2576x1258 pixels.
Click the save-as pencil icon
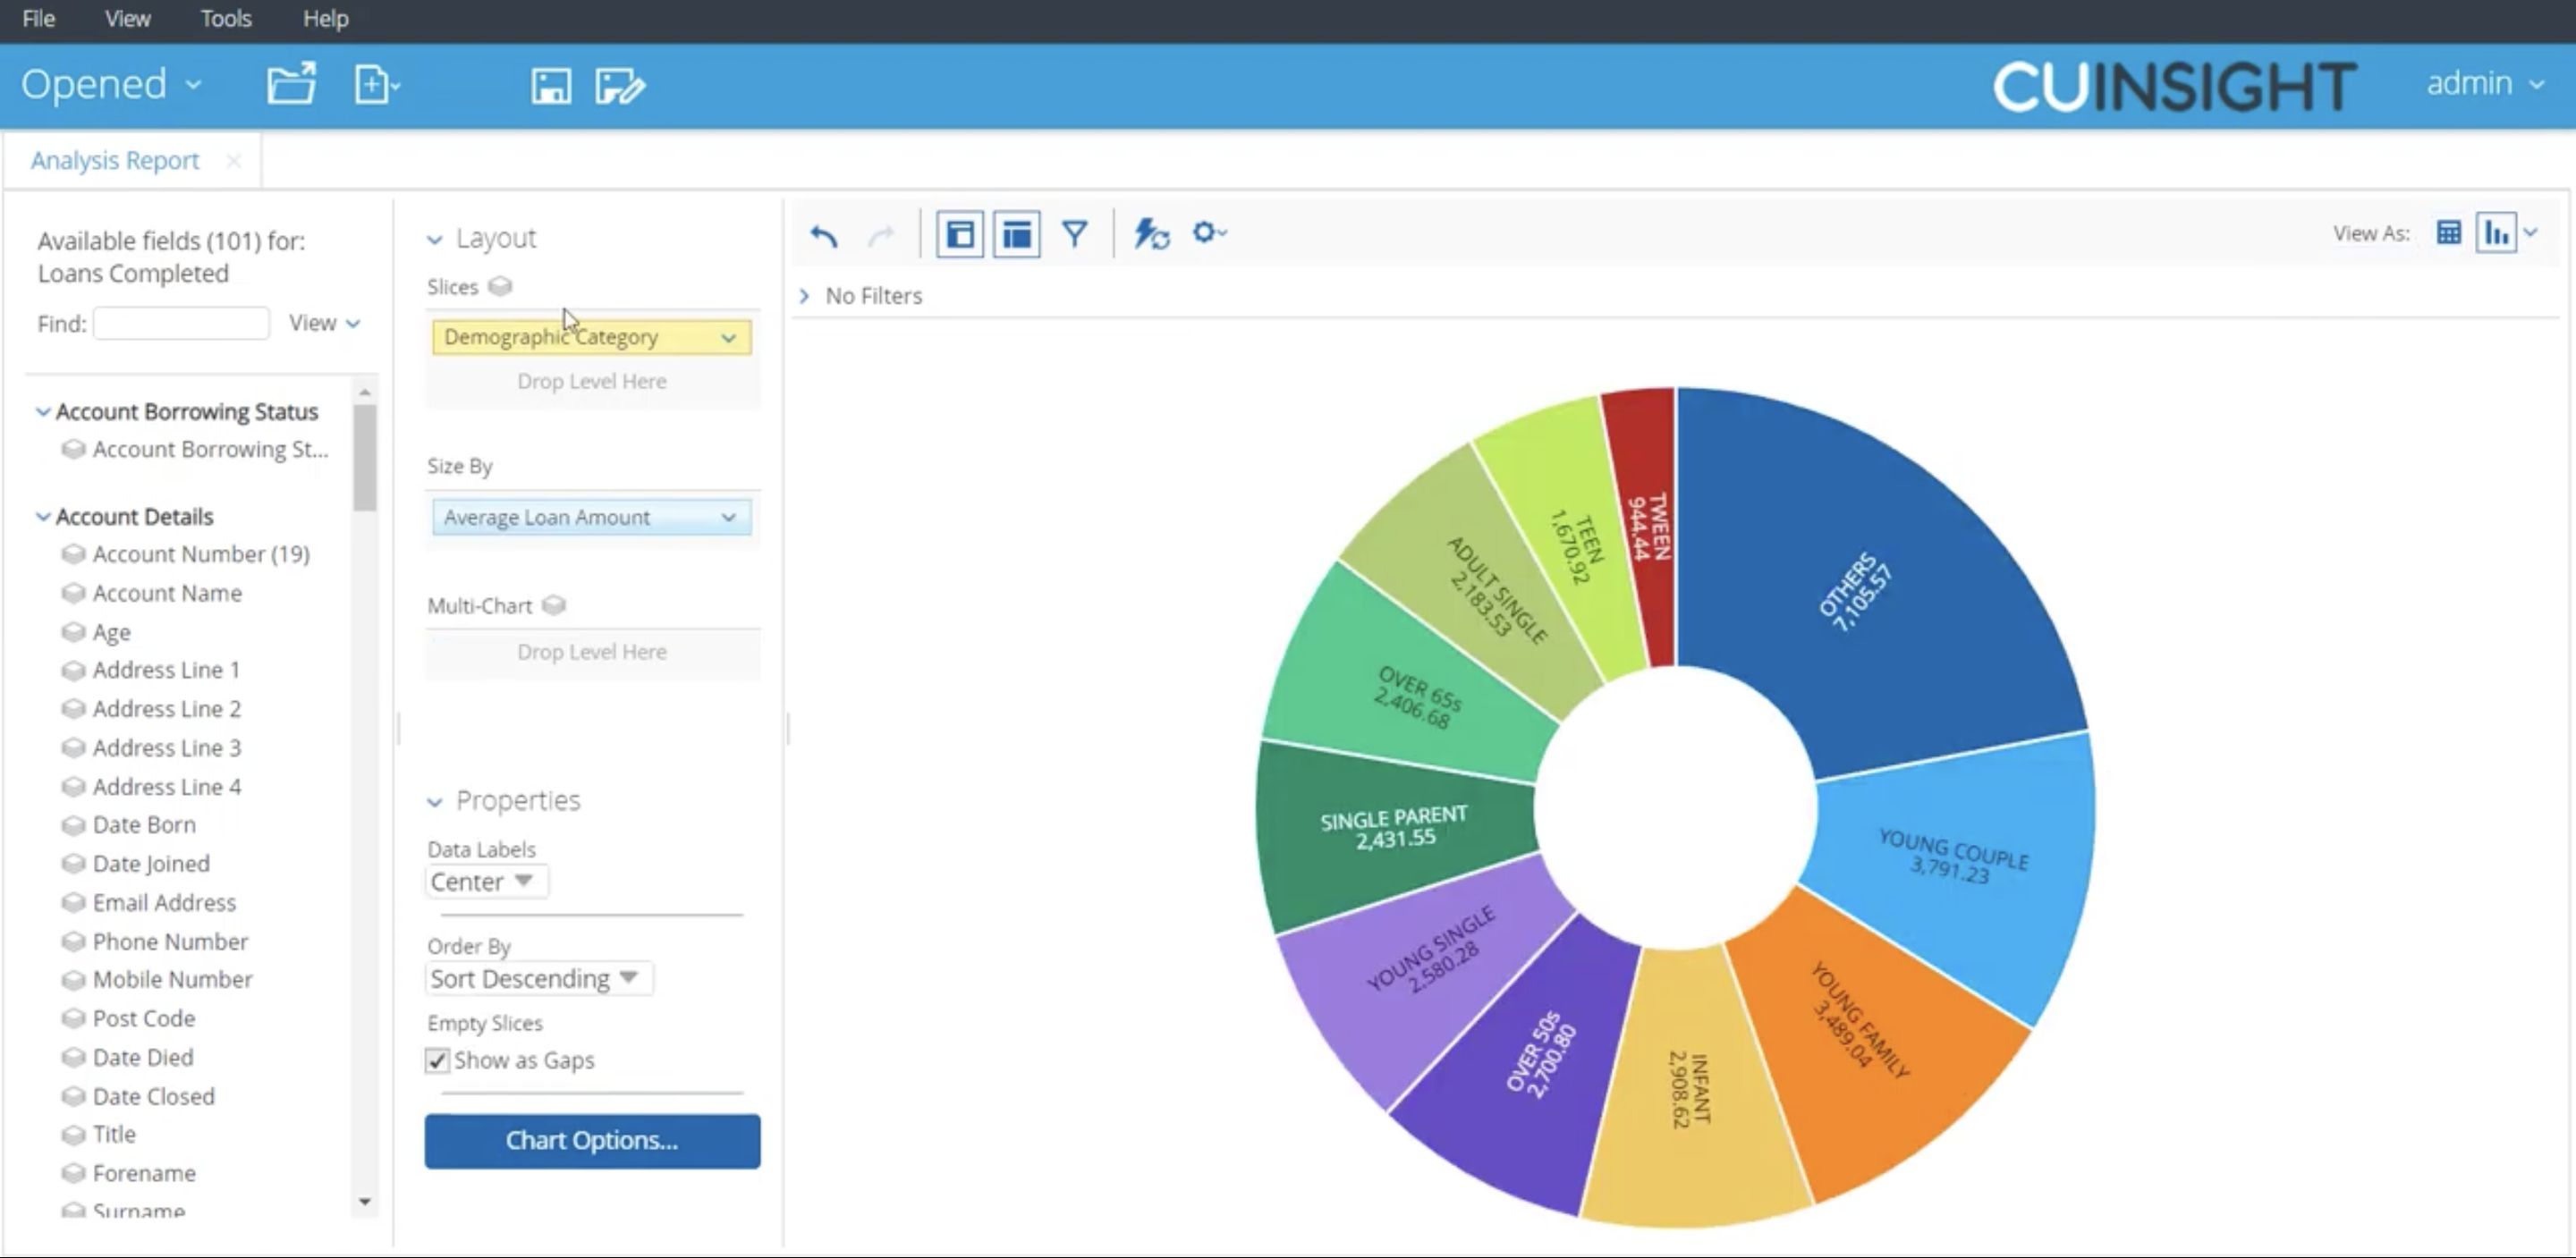619,86
